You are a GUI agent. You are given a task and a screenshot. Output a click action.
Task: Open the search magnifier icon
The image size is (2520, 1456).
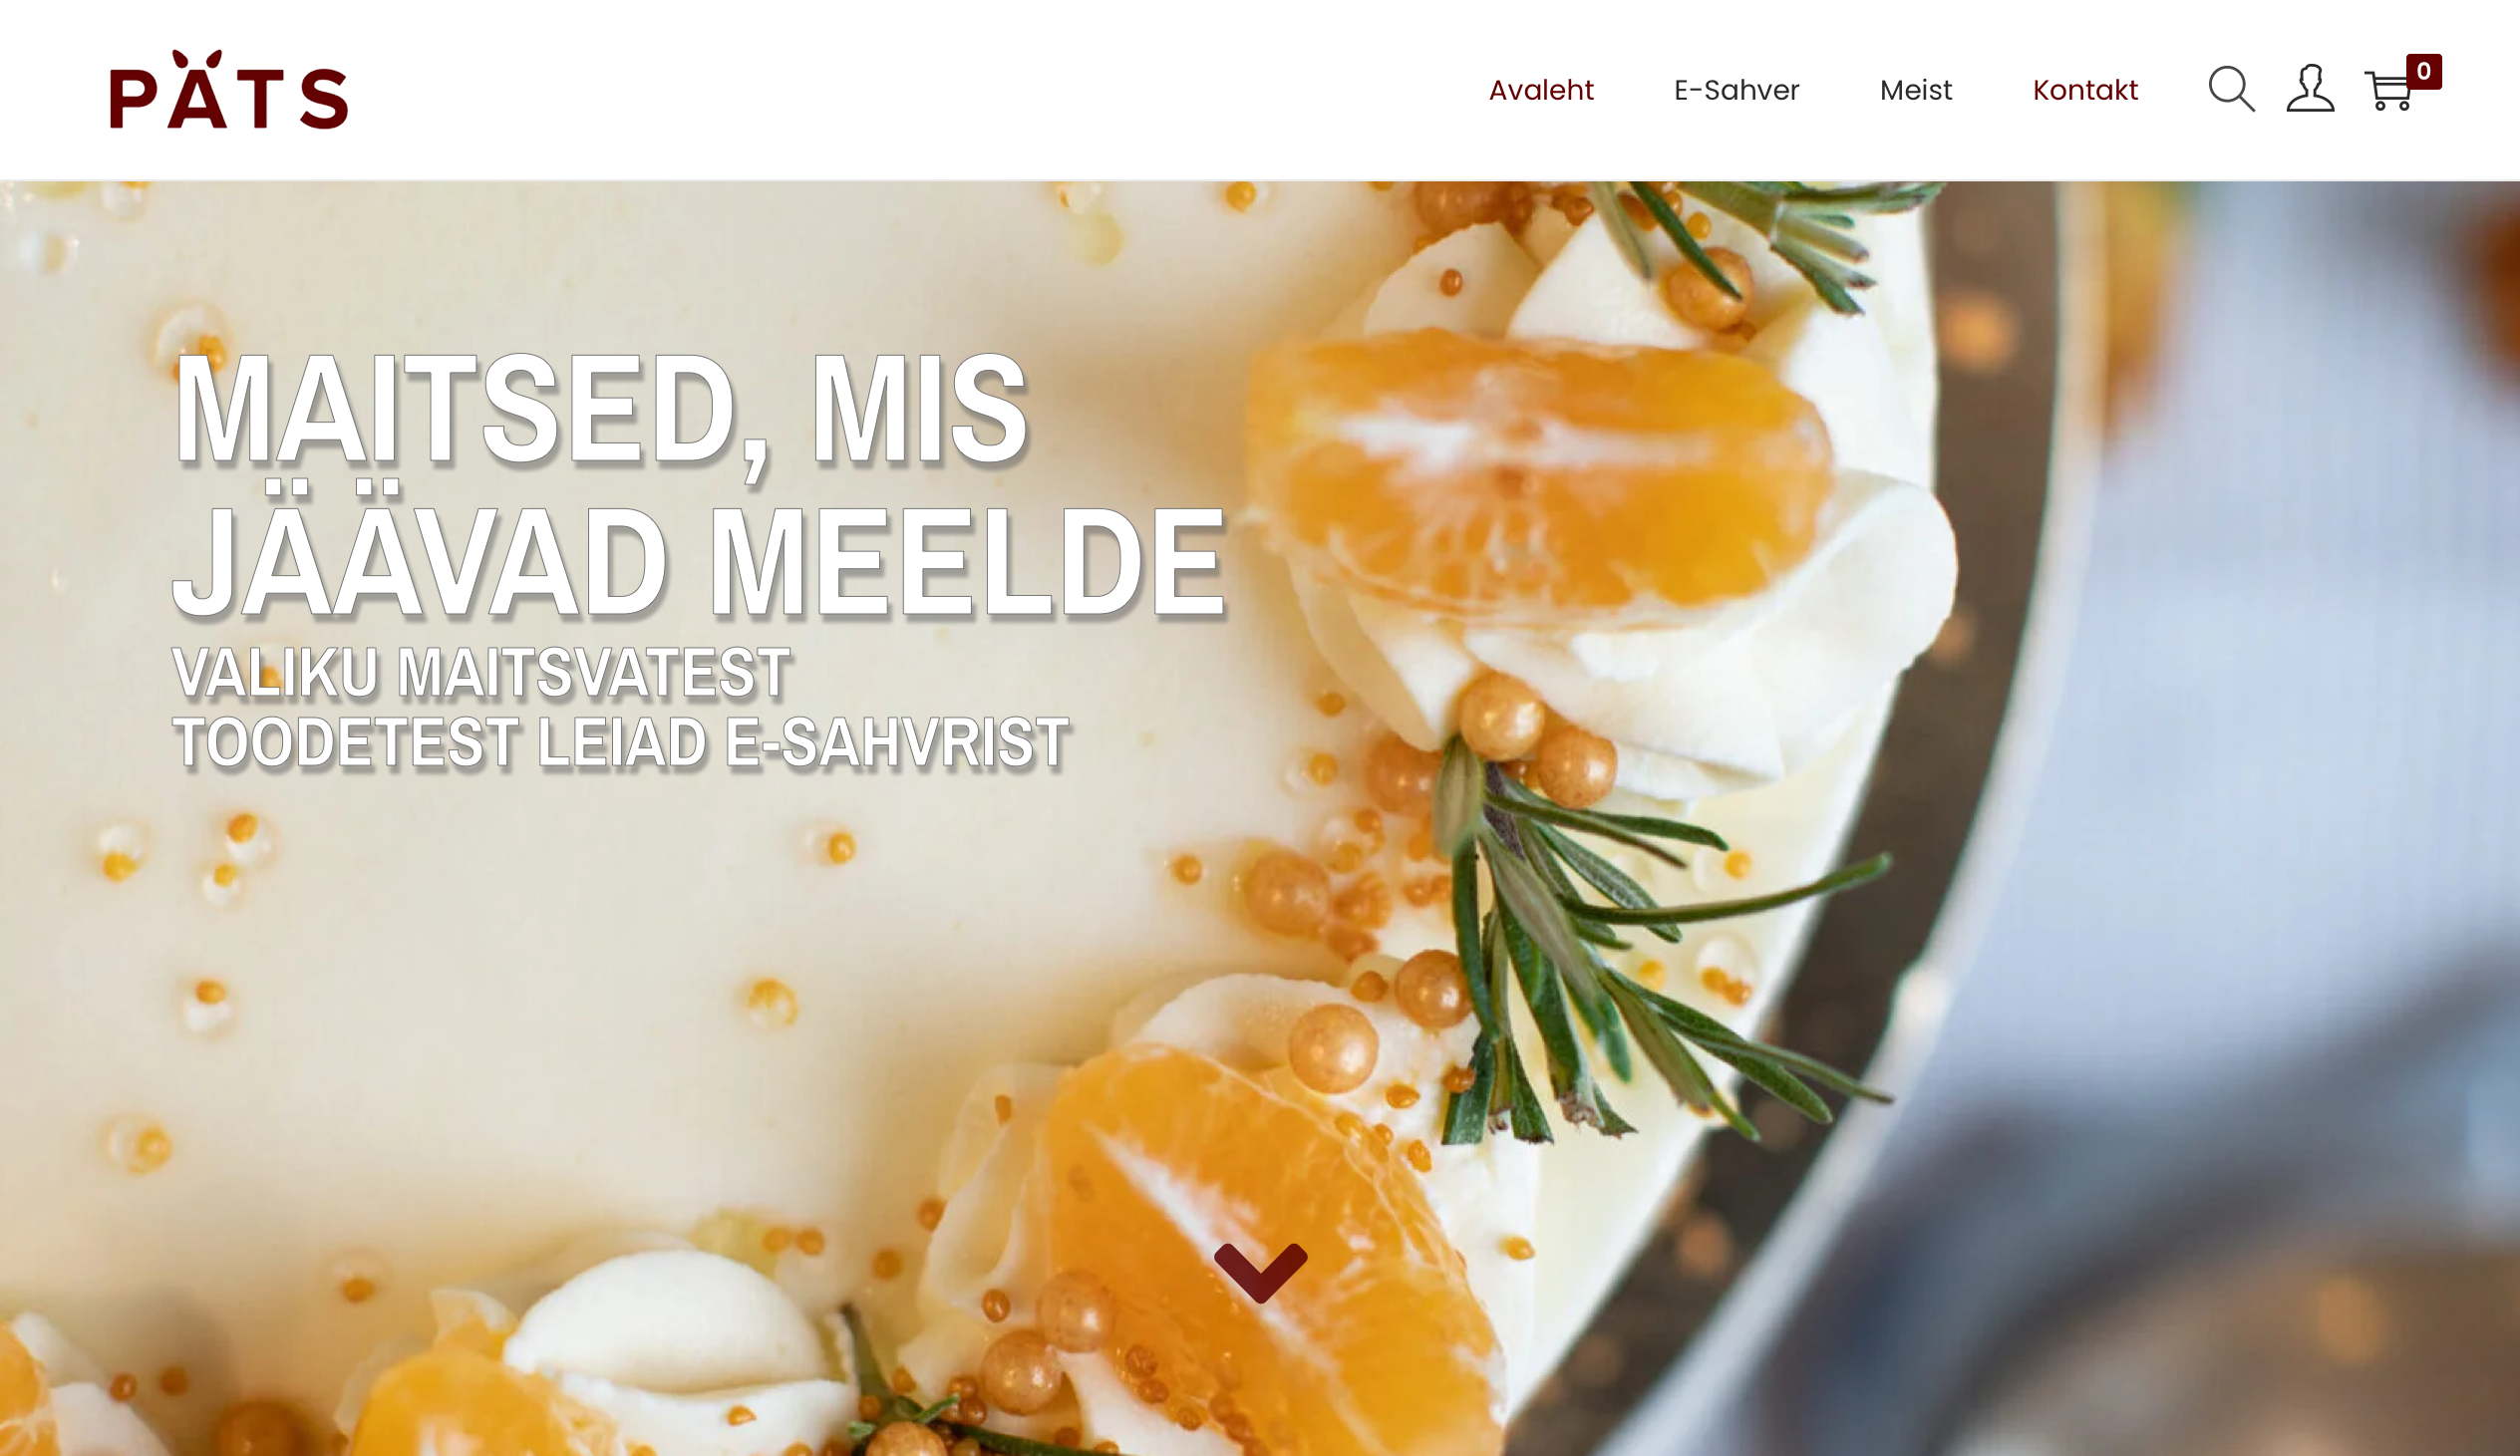[2231, 89]
